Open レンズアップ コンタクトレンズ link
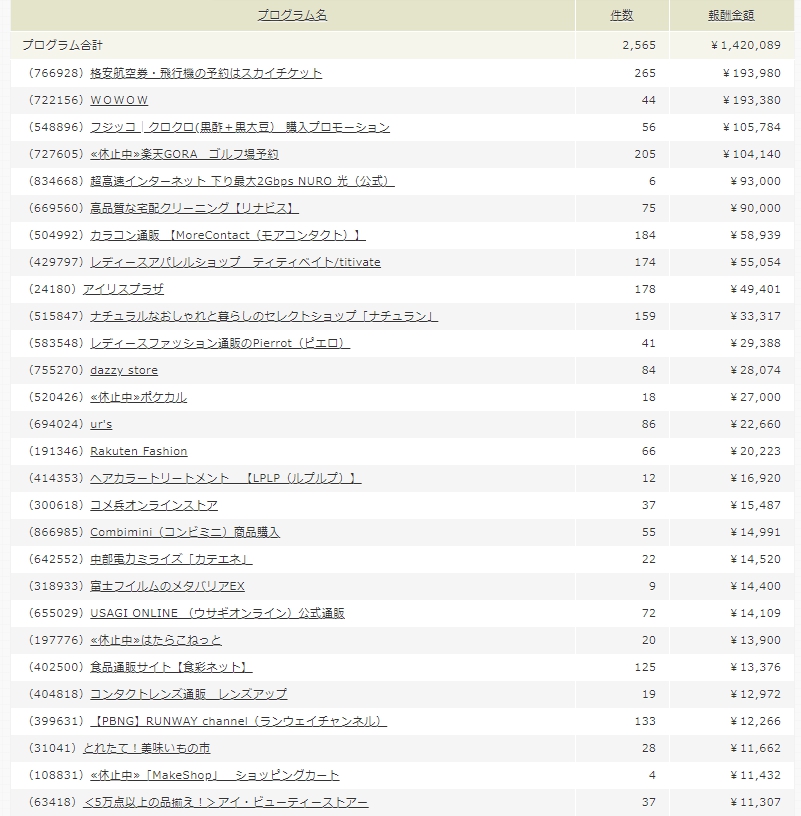 188,695
